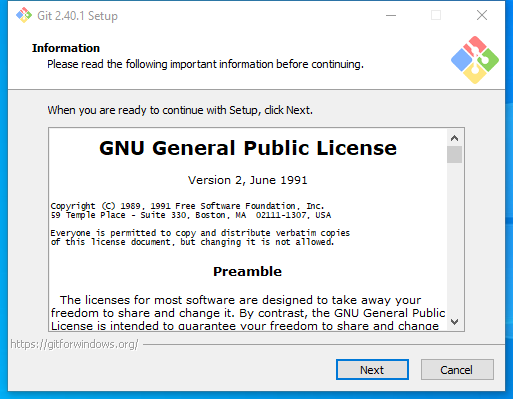Close the Git Setup window
Screen dimensions: 513x399
click(x=482, y=15)
